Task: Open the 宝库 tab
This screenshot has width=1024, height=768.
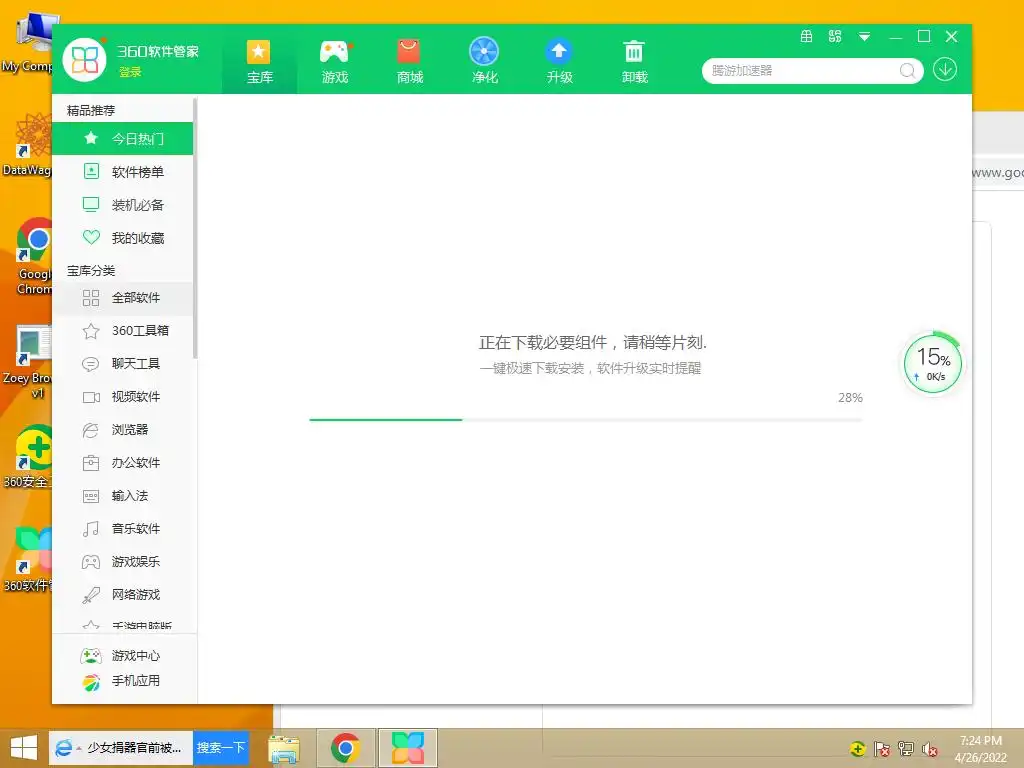Action: [259, 63]
